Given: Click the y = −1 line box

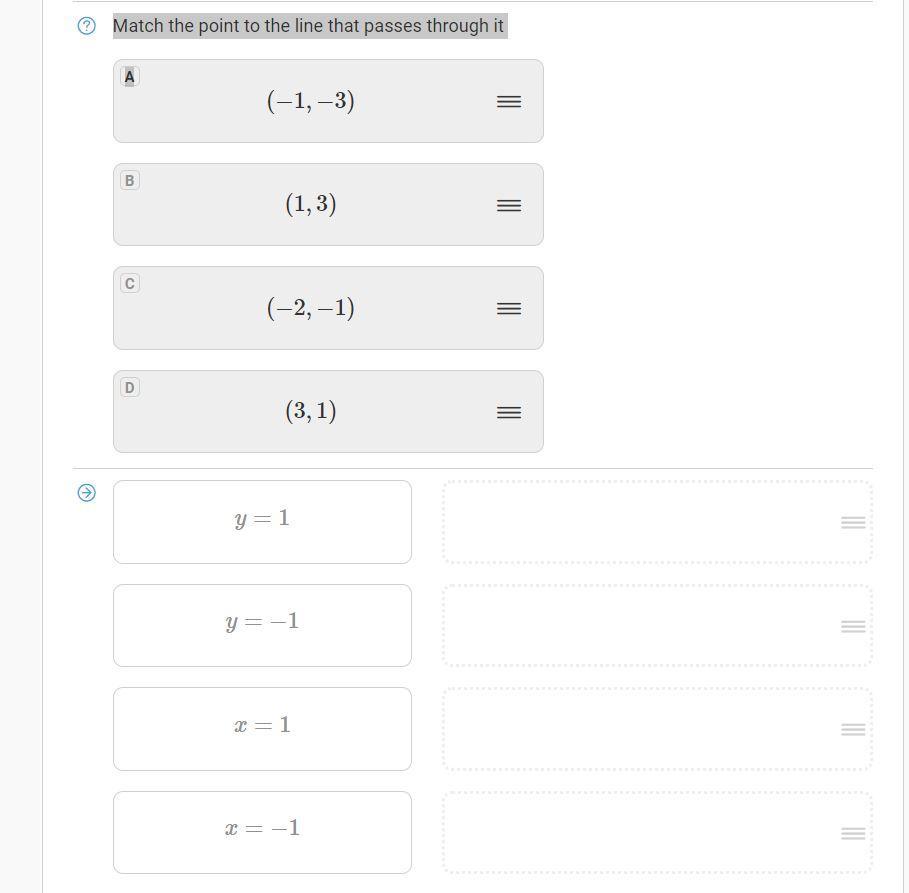Looking at the screenshot, I should point(262,626).
